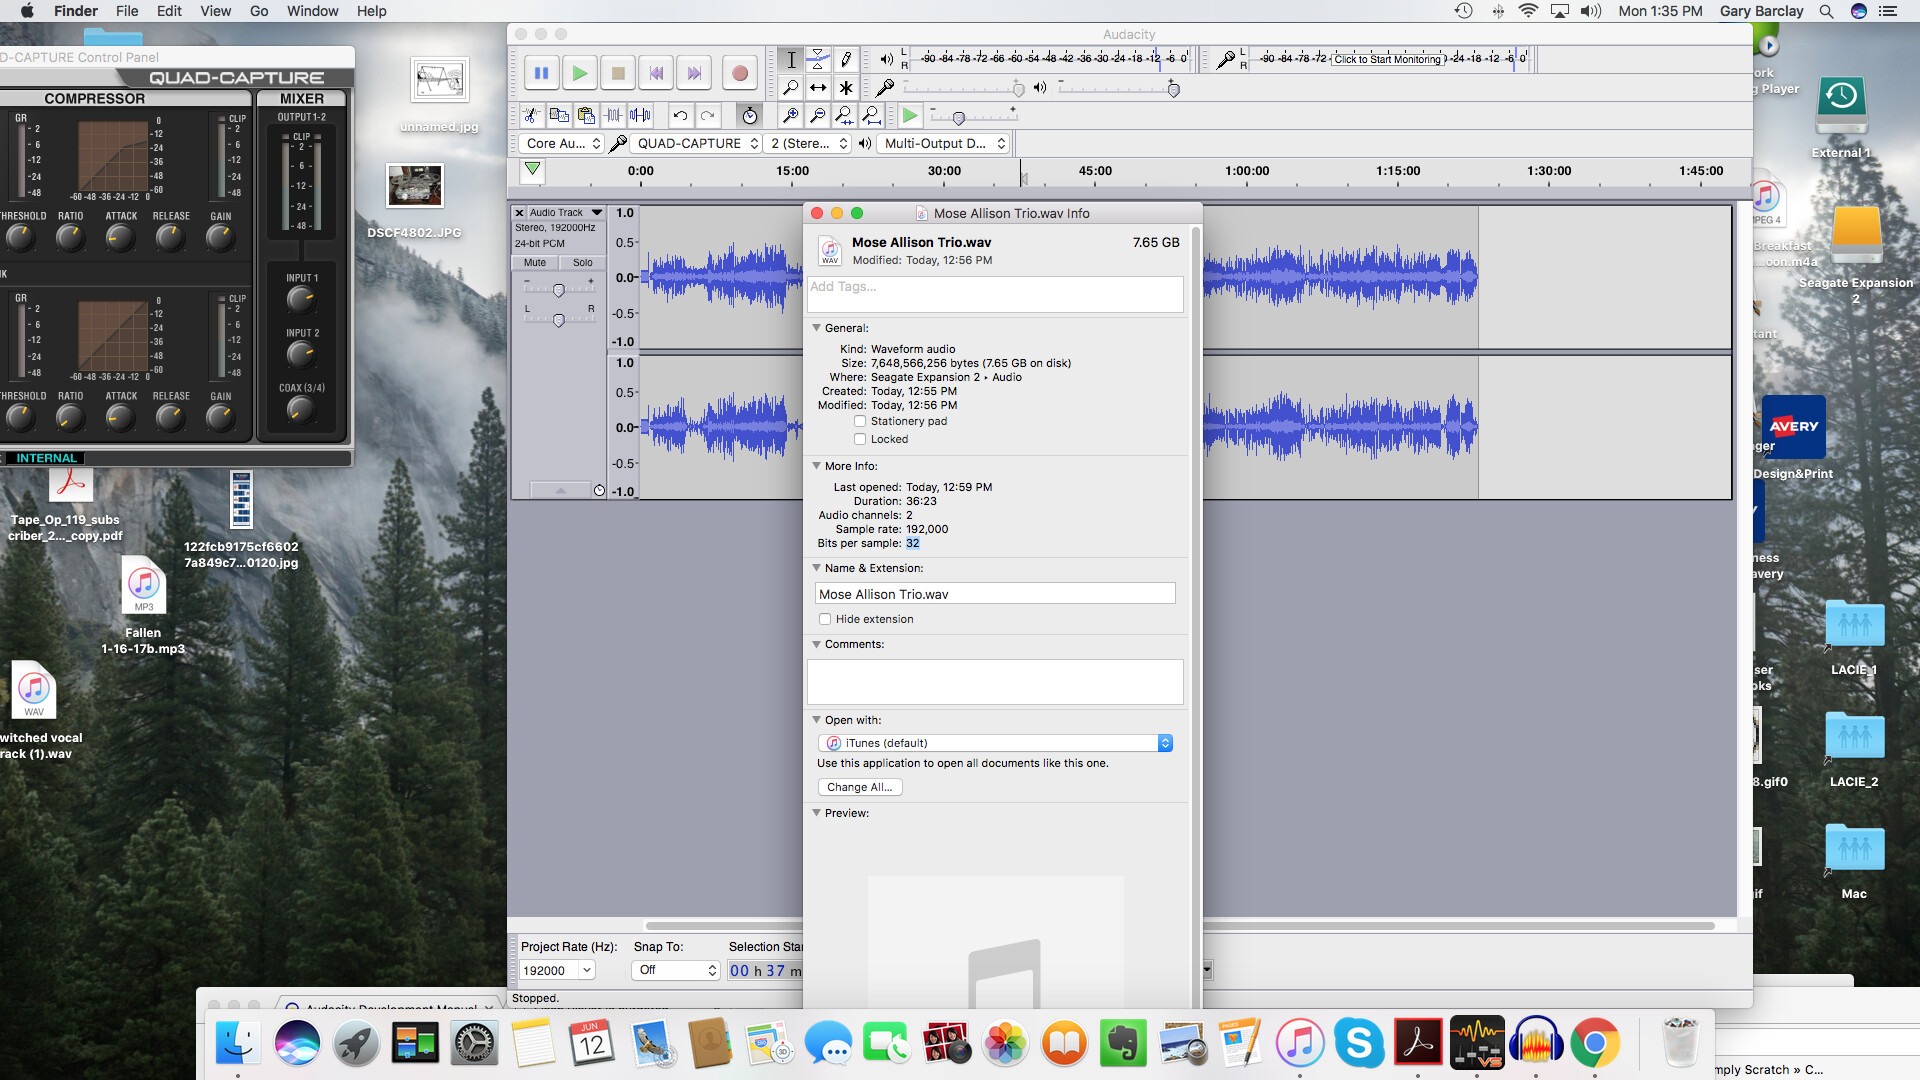
Task: Click the Mose Allison Trio.wav name field
Action: pos(995,594)
